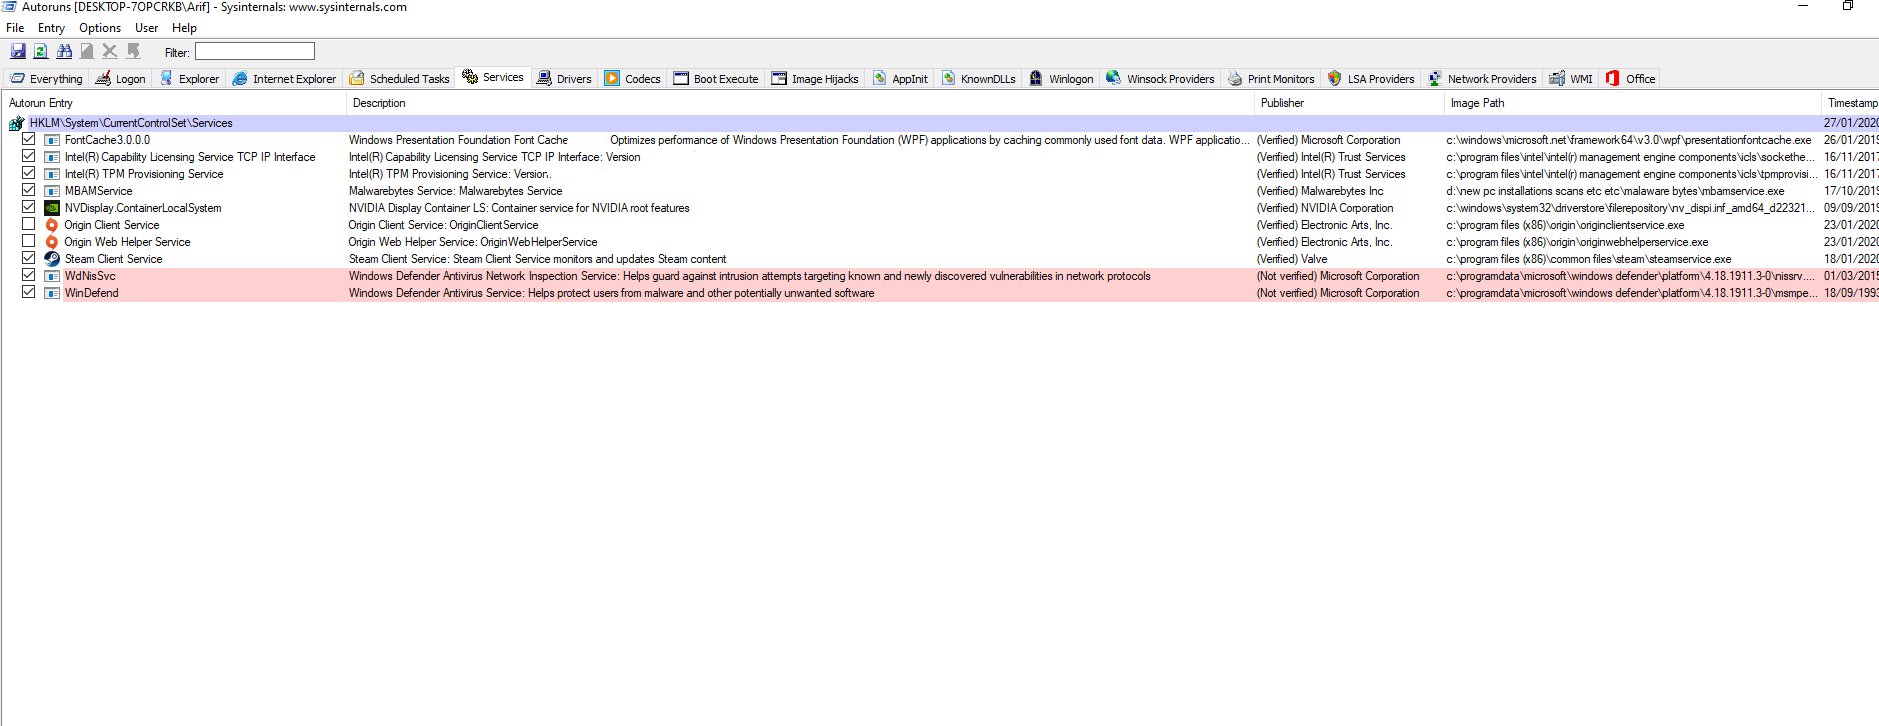Open the Image Hijacks tab

coord(815,79)
